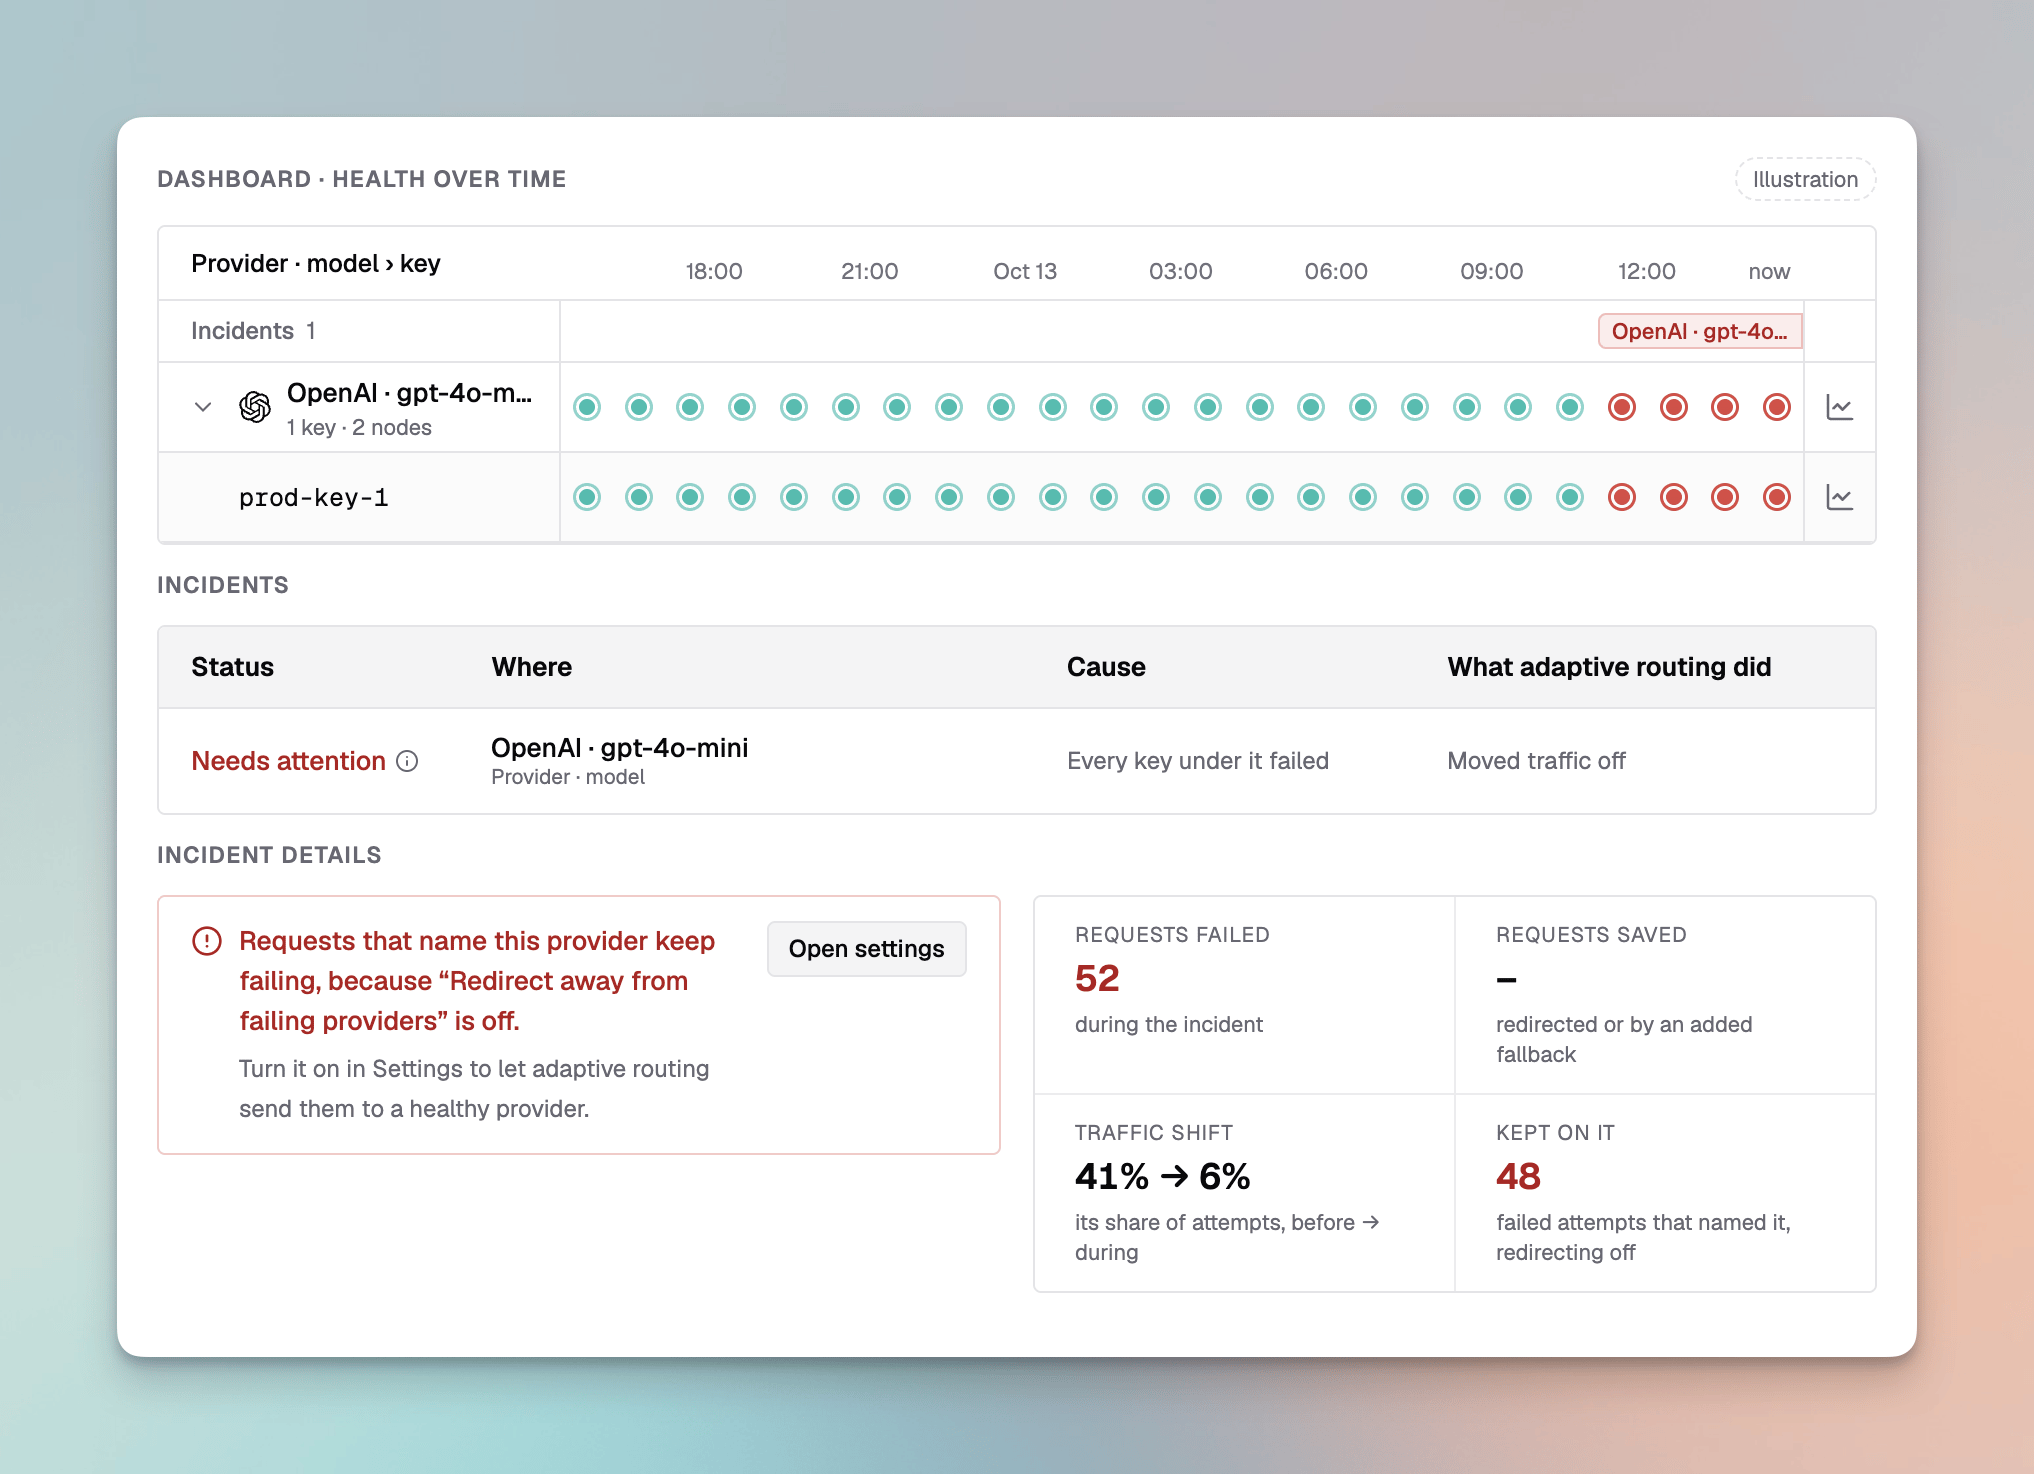This screenshot has width=2034, height=1474.
Task: Click the Requests Failed value 52
Action: click(1097, 978)
